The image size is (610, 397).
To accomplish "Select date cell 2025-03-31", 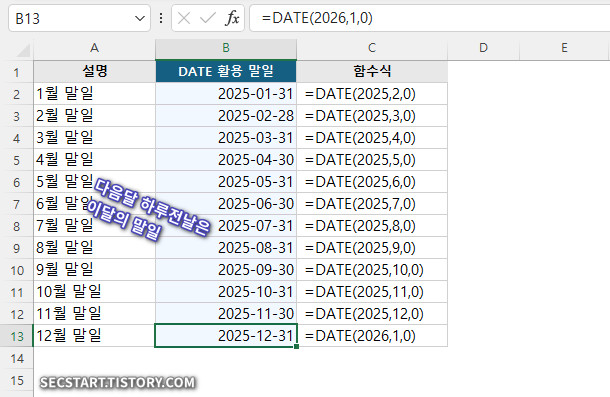I will point(226,138).
